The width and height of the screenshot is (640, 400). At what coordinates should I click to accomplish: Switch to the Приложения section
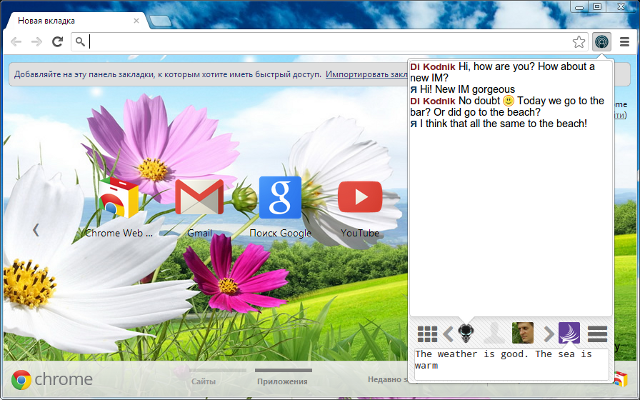coord(283,381)
